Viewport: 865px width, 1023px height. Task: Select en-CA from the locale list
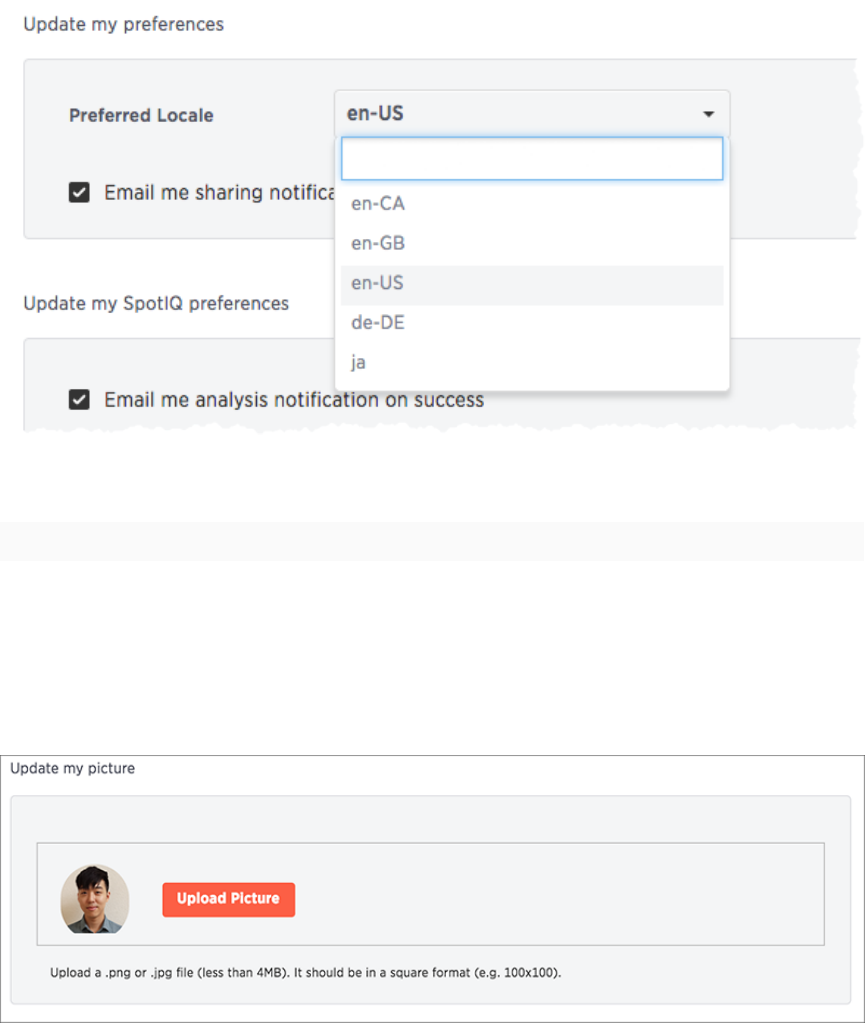point(532,204)
